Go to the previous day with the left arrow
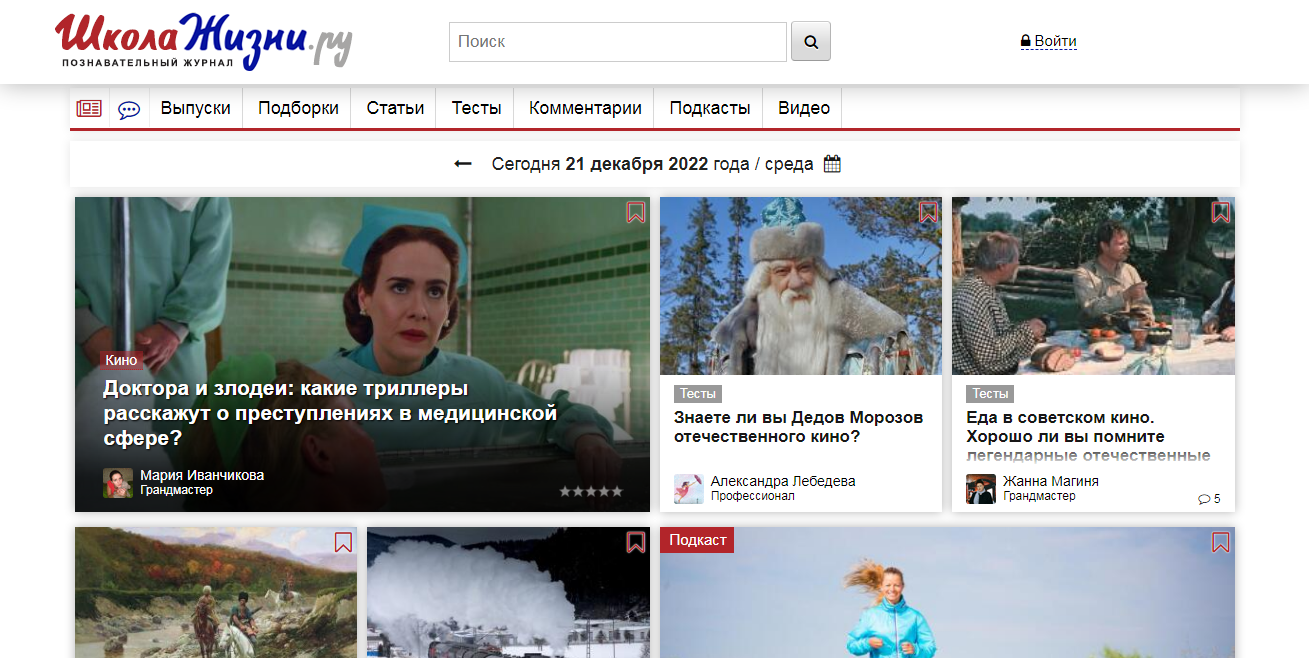 coord(463,164)
